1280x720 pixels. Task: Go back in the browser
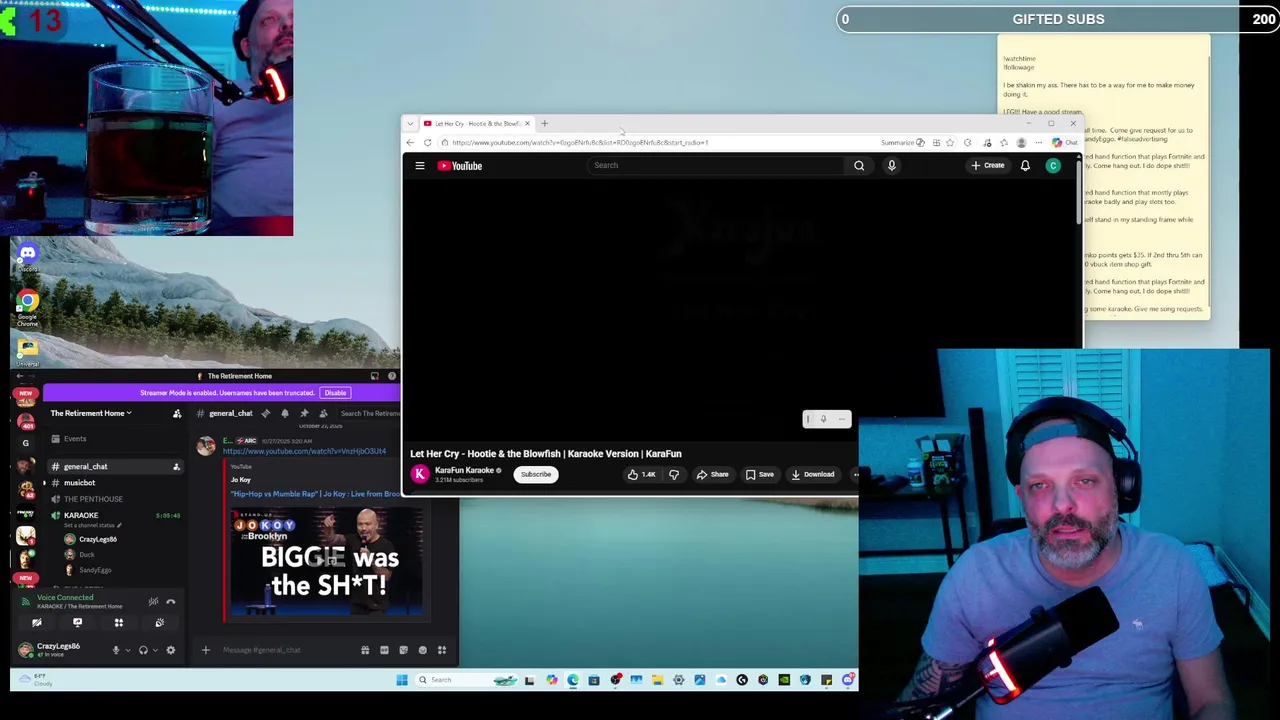point(410,143)
